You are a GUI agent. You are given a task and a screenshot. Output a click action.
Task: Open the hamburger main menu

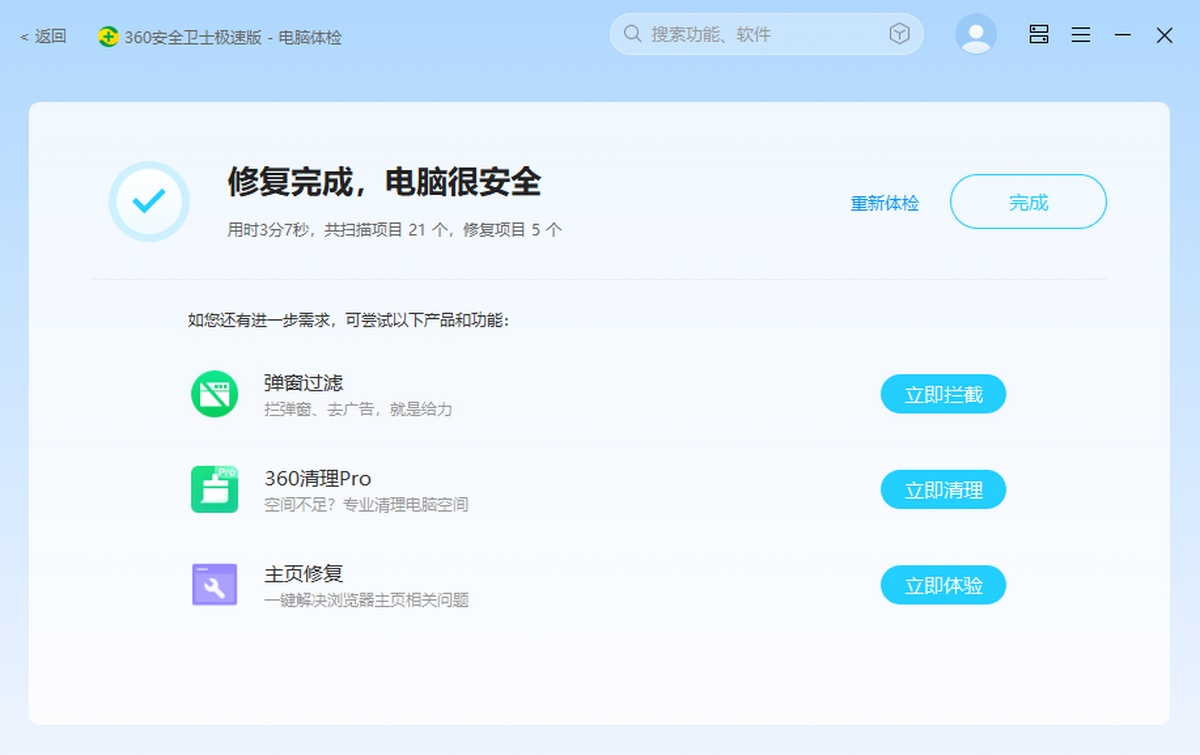pyautogui.click(x=1081, y=35)
